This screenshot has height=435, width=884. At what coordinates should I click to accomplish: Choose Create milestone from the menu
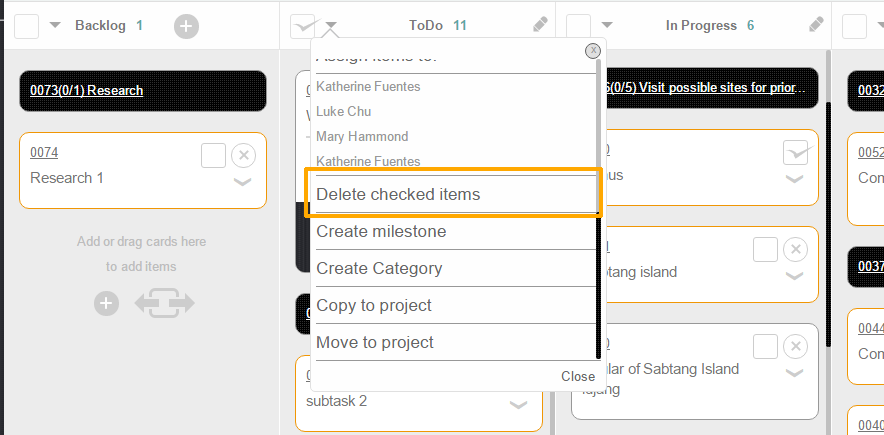coord(454,232)
